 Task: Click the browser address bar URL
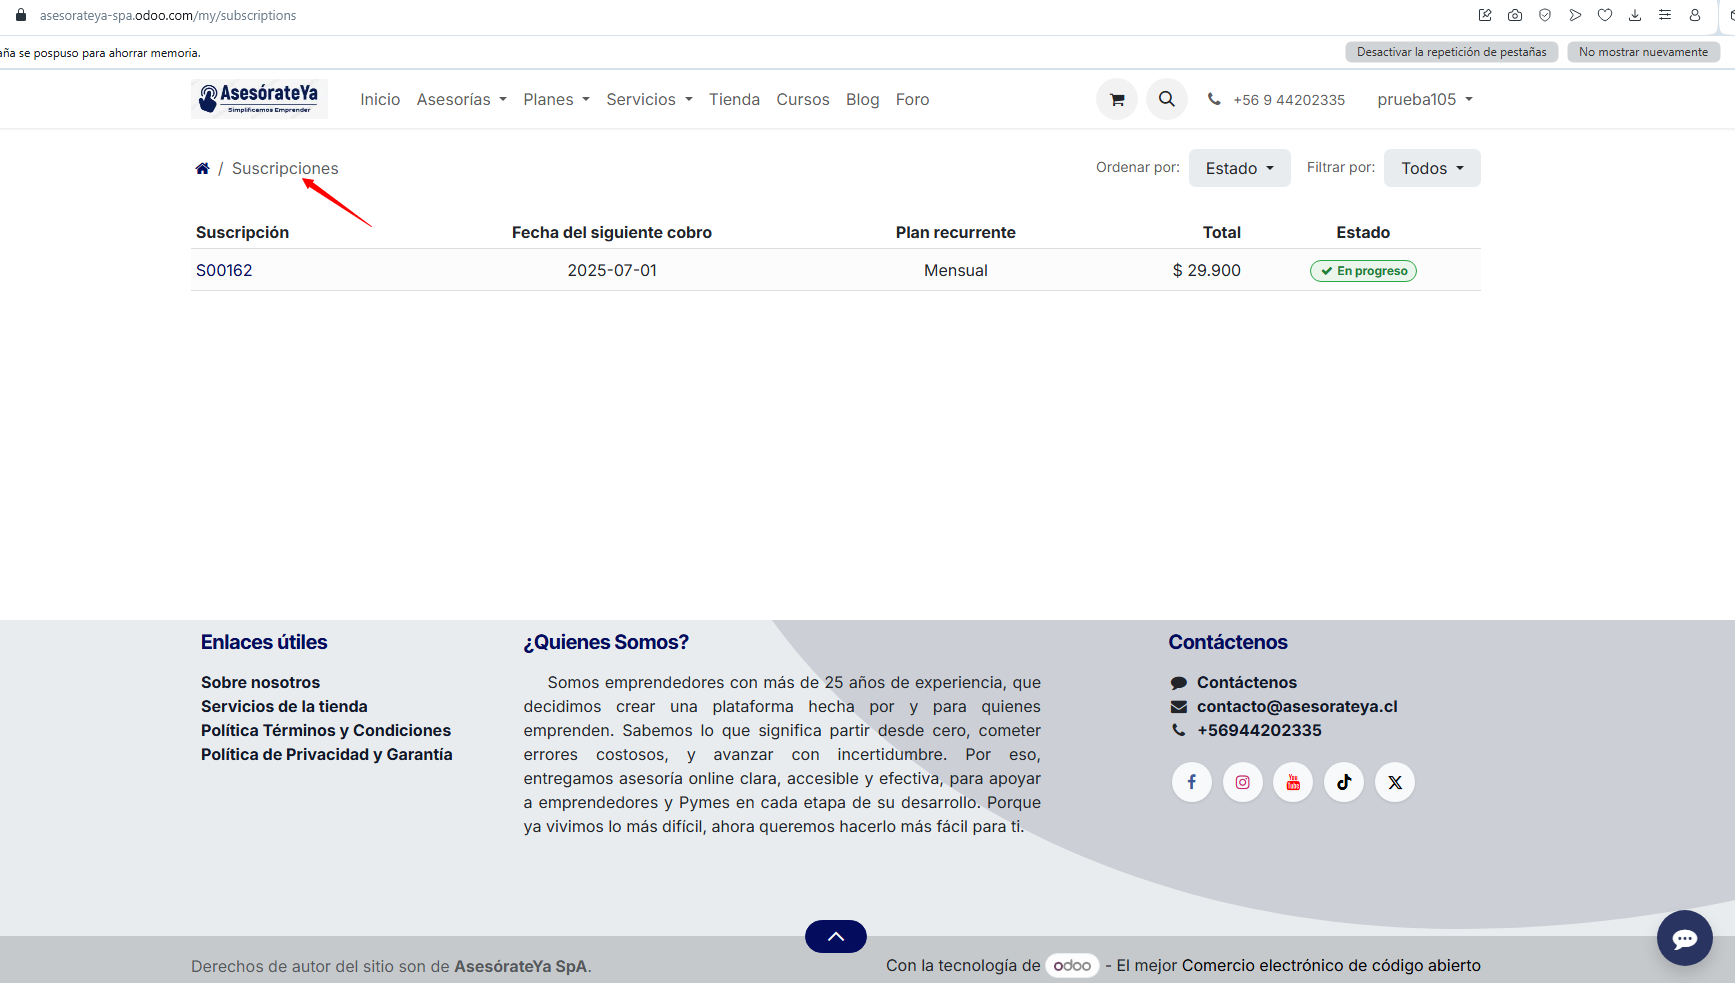tap(168, 15)
